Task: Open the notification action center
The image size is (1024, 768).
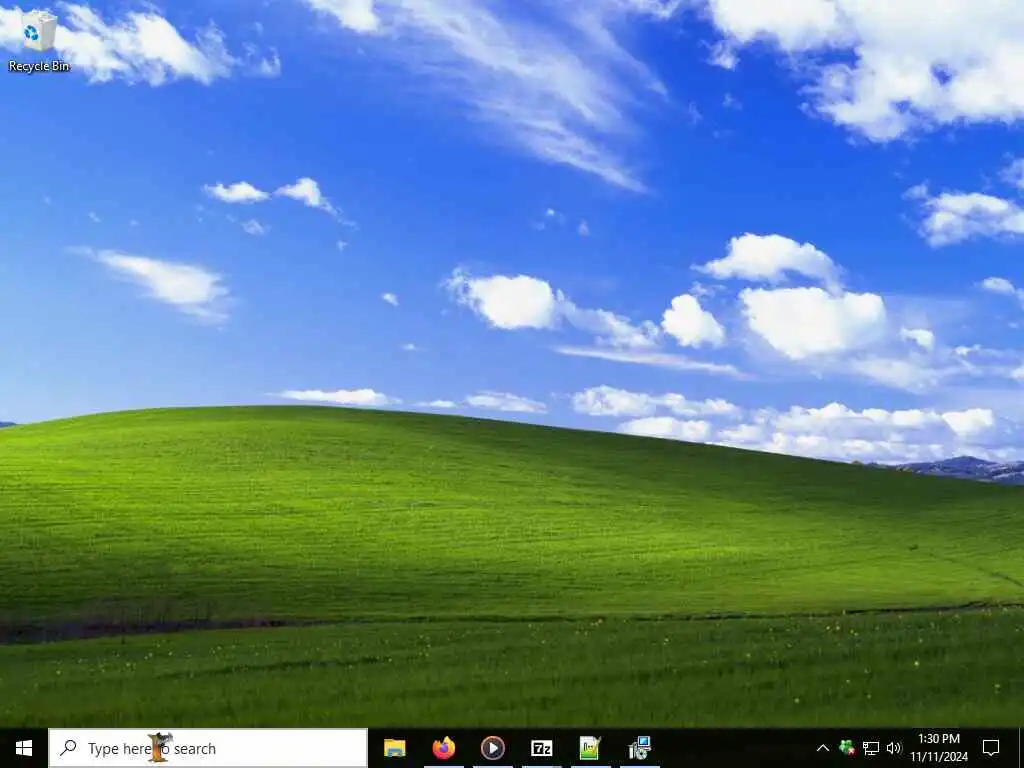Action: tap(991, 748)
